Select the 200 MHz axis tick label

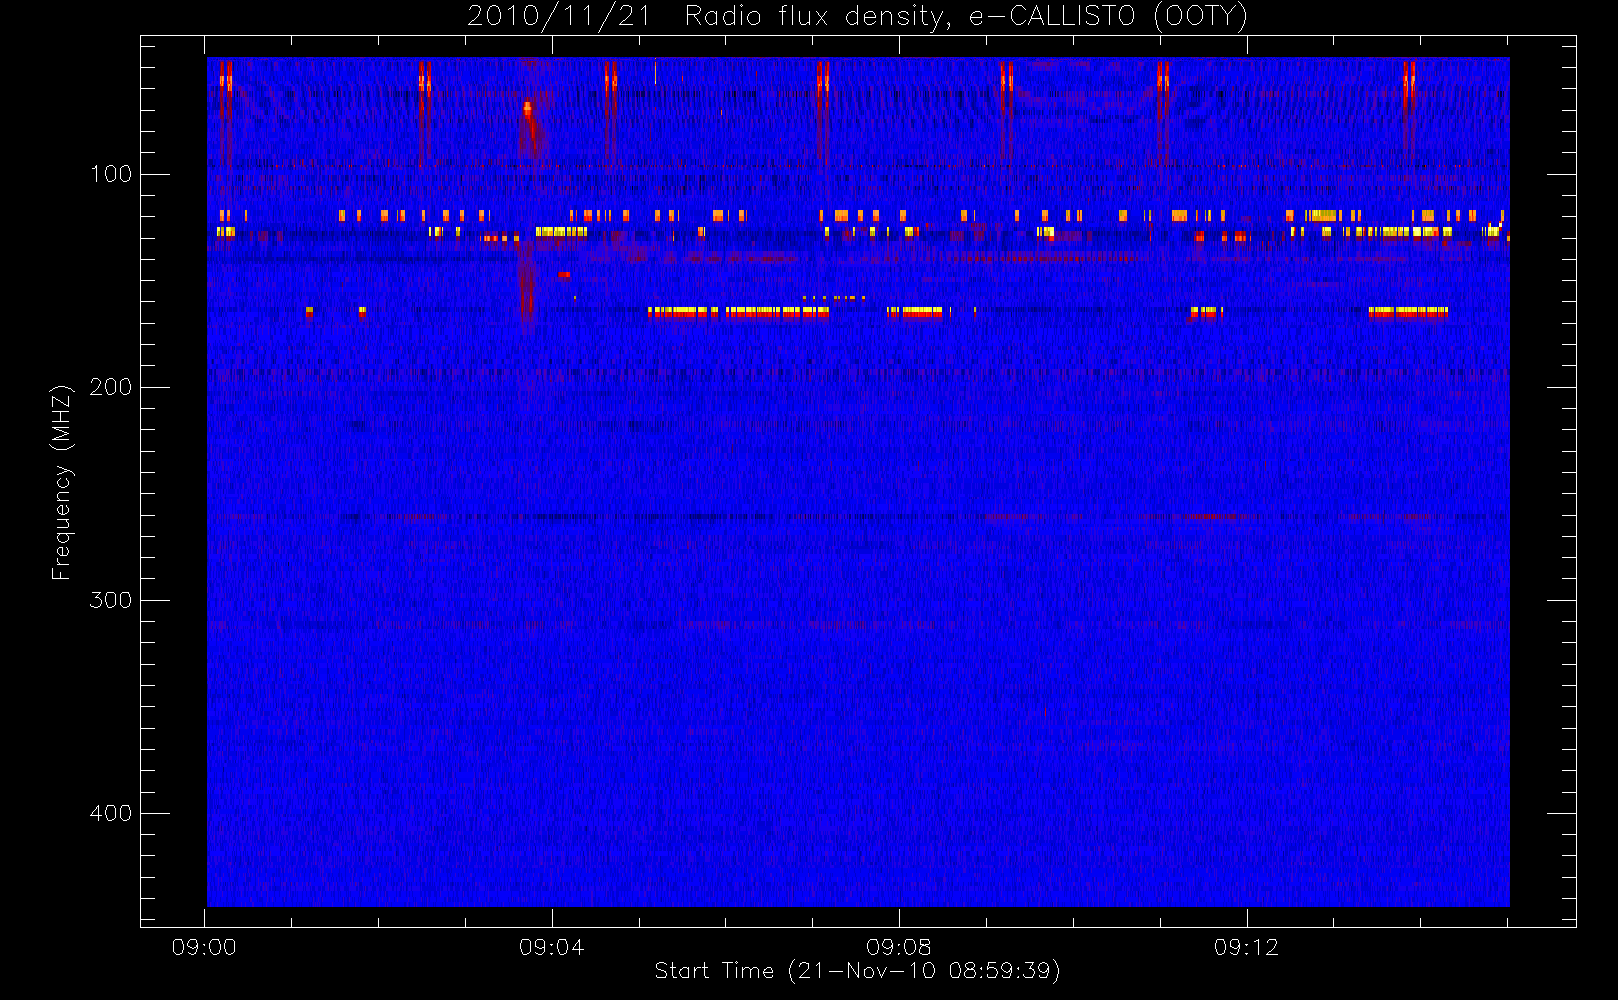click(111, 387)
